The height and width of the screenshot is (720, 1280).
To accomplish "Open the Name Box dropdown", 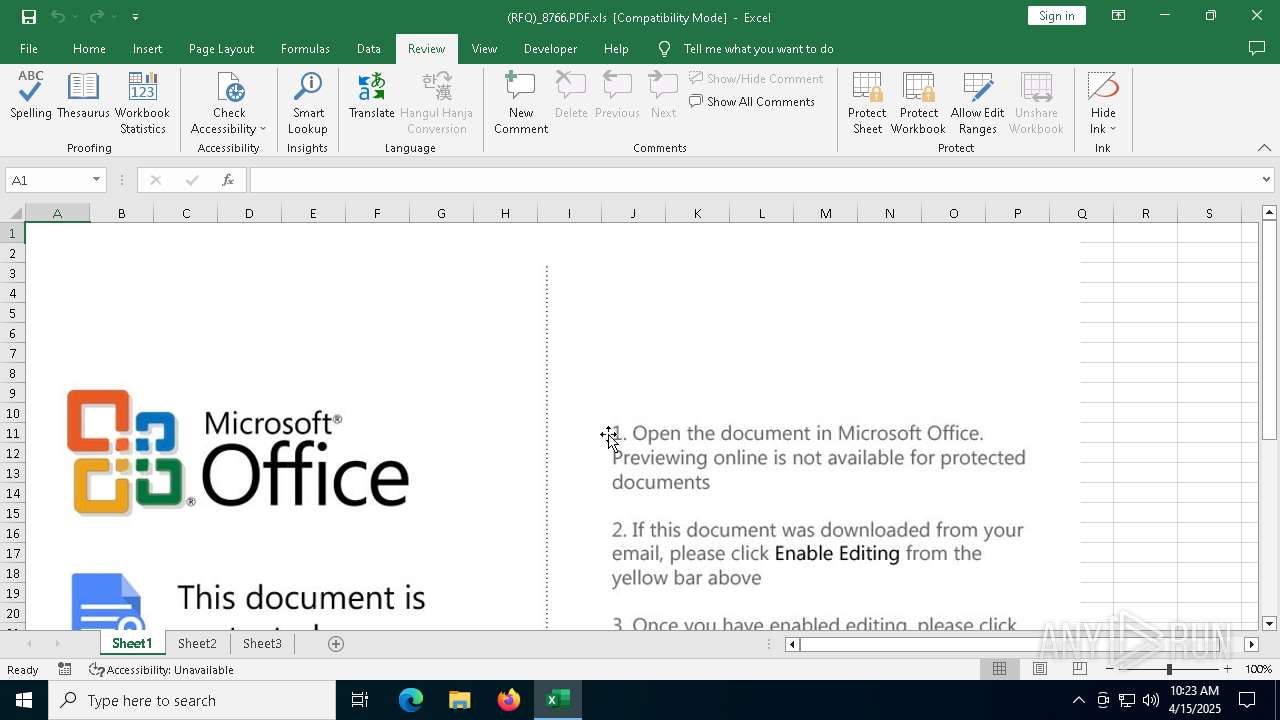I will tap(96, 180).
